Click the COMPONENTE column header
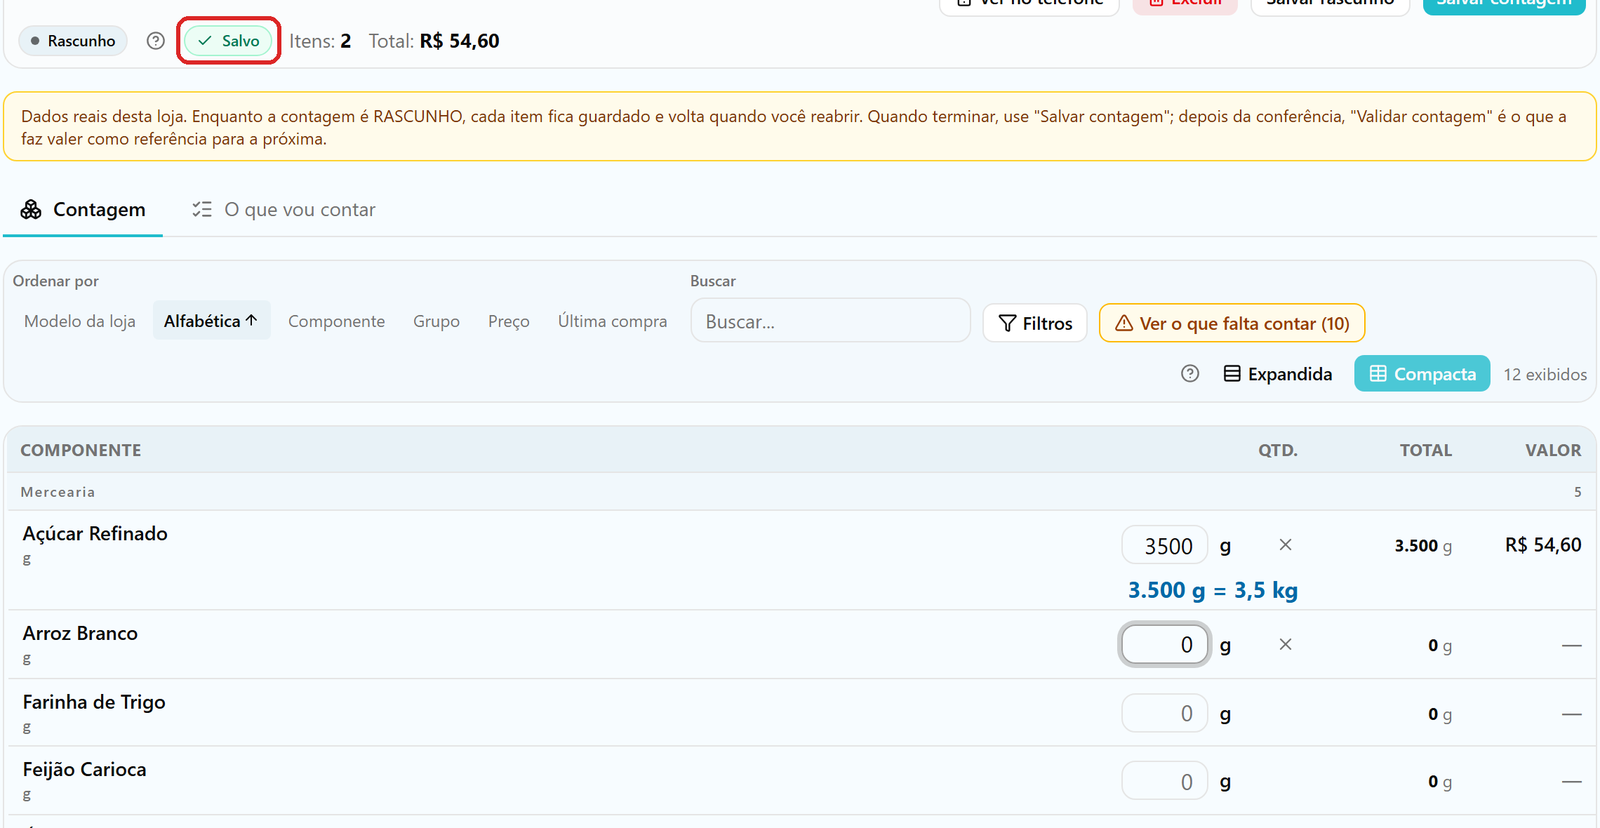The image size is (1600, 828). (81, 450)
